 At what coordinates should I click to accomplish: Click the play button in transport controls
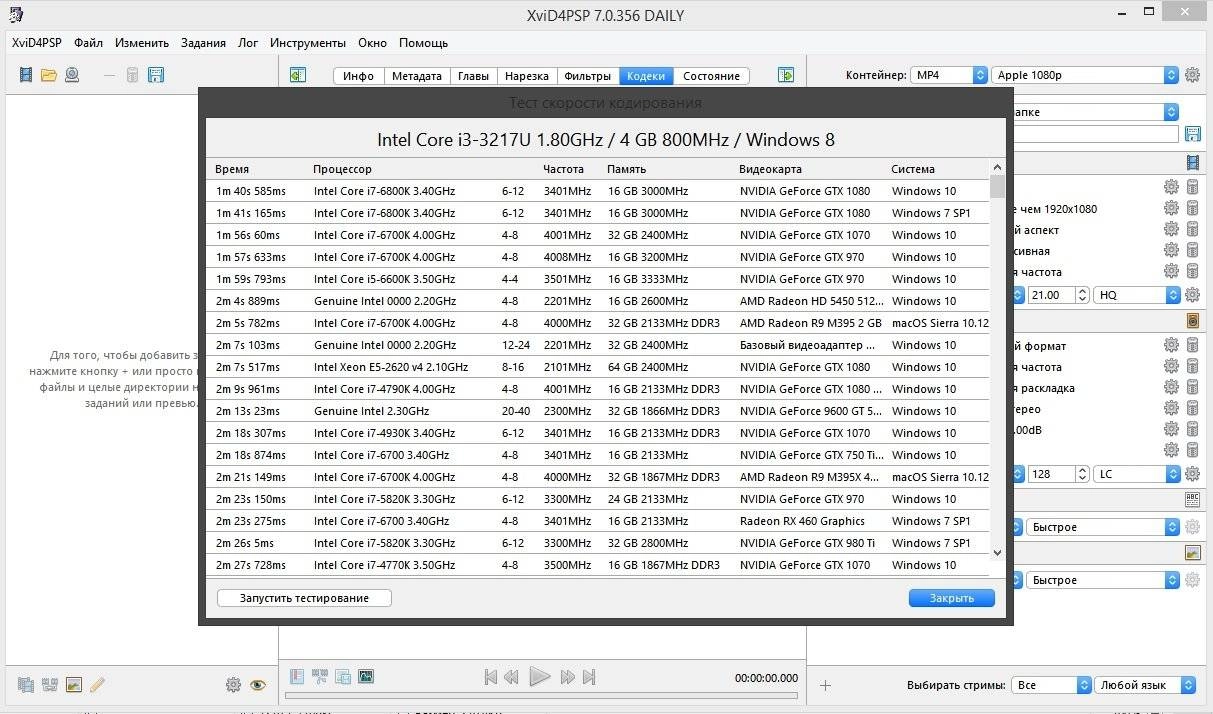539,677
